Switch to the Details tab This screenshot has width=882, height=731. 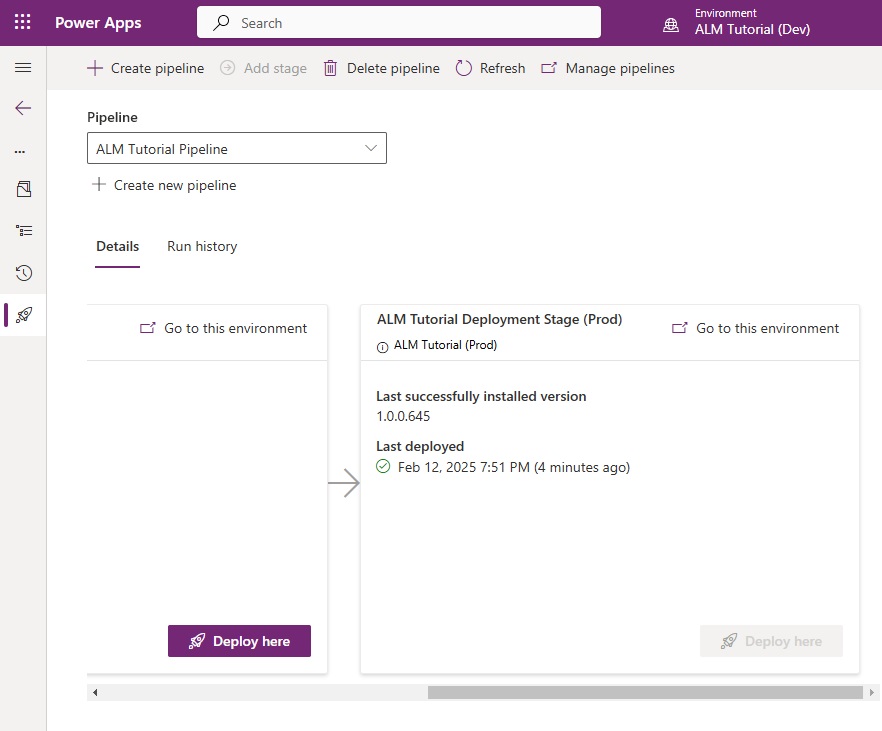click(x=118, y=246)
